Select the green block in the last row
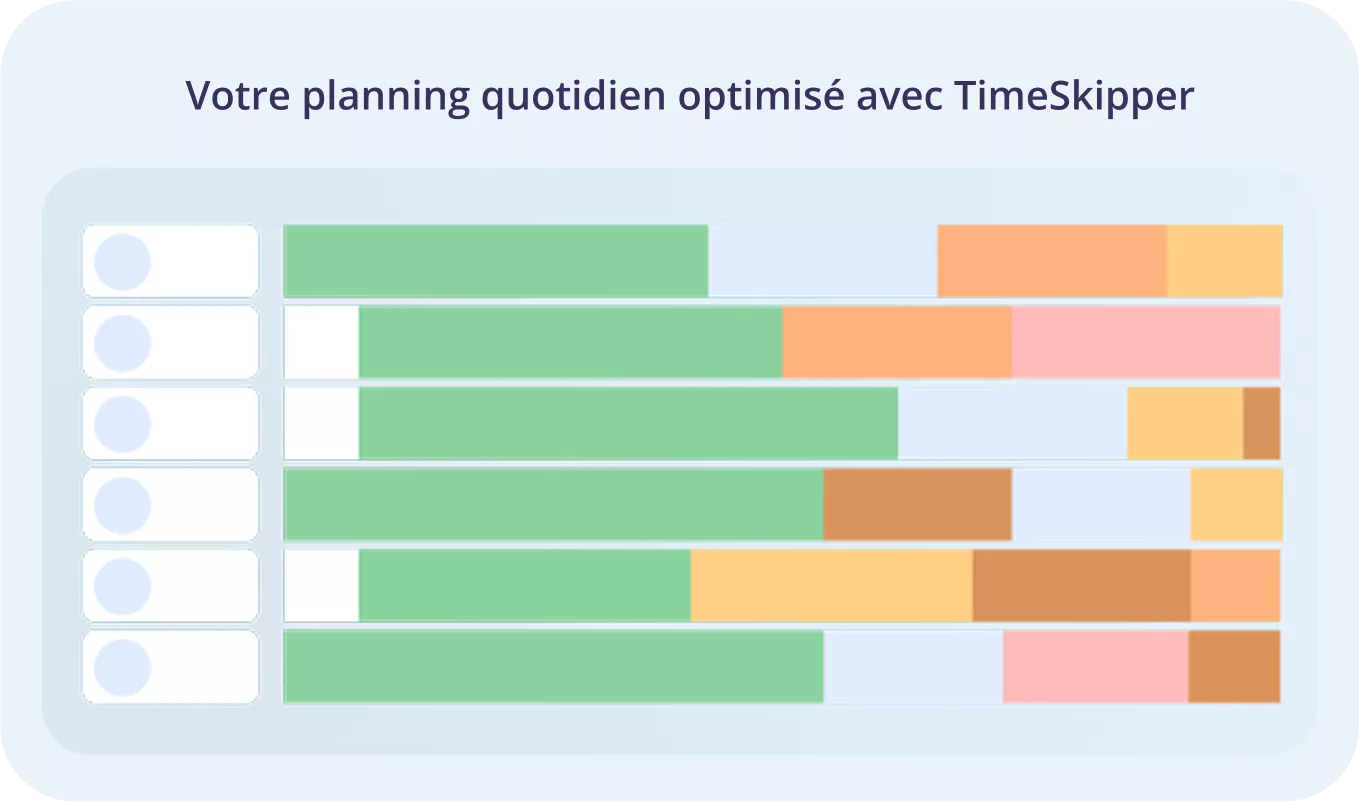This screenshot has width=1359, height=802. [x=553, y=666]
